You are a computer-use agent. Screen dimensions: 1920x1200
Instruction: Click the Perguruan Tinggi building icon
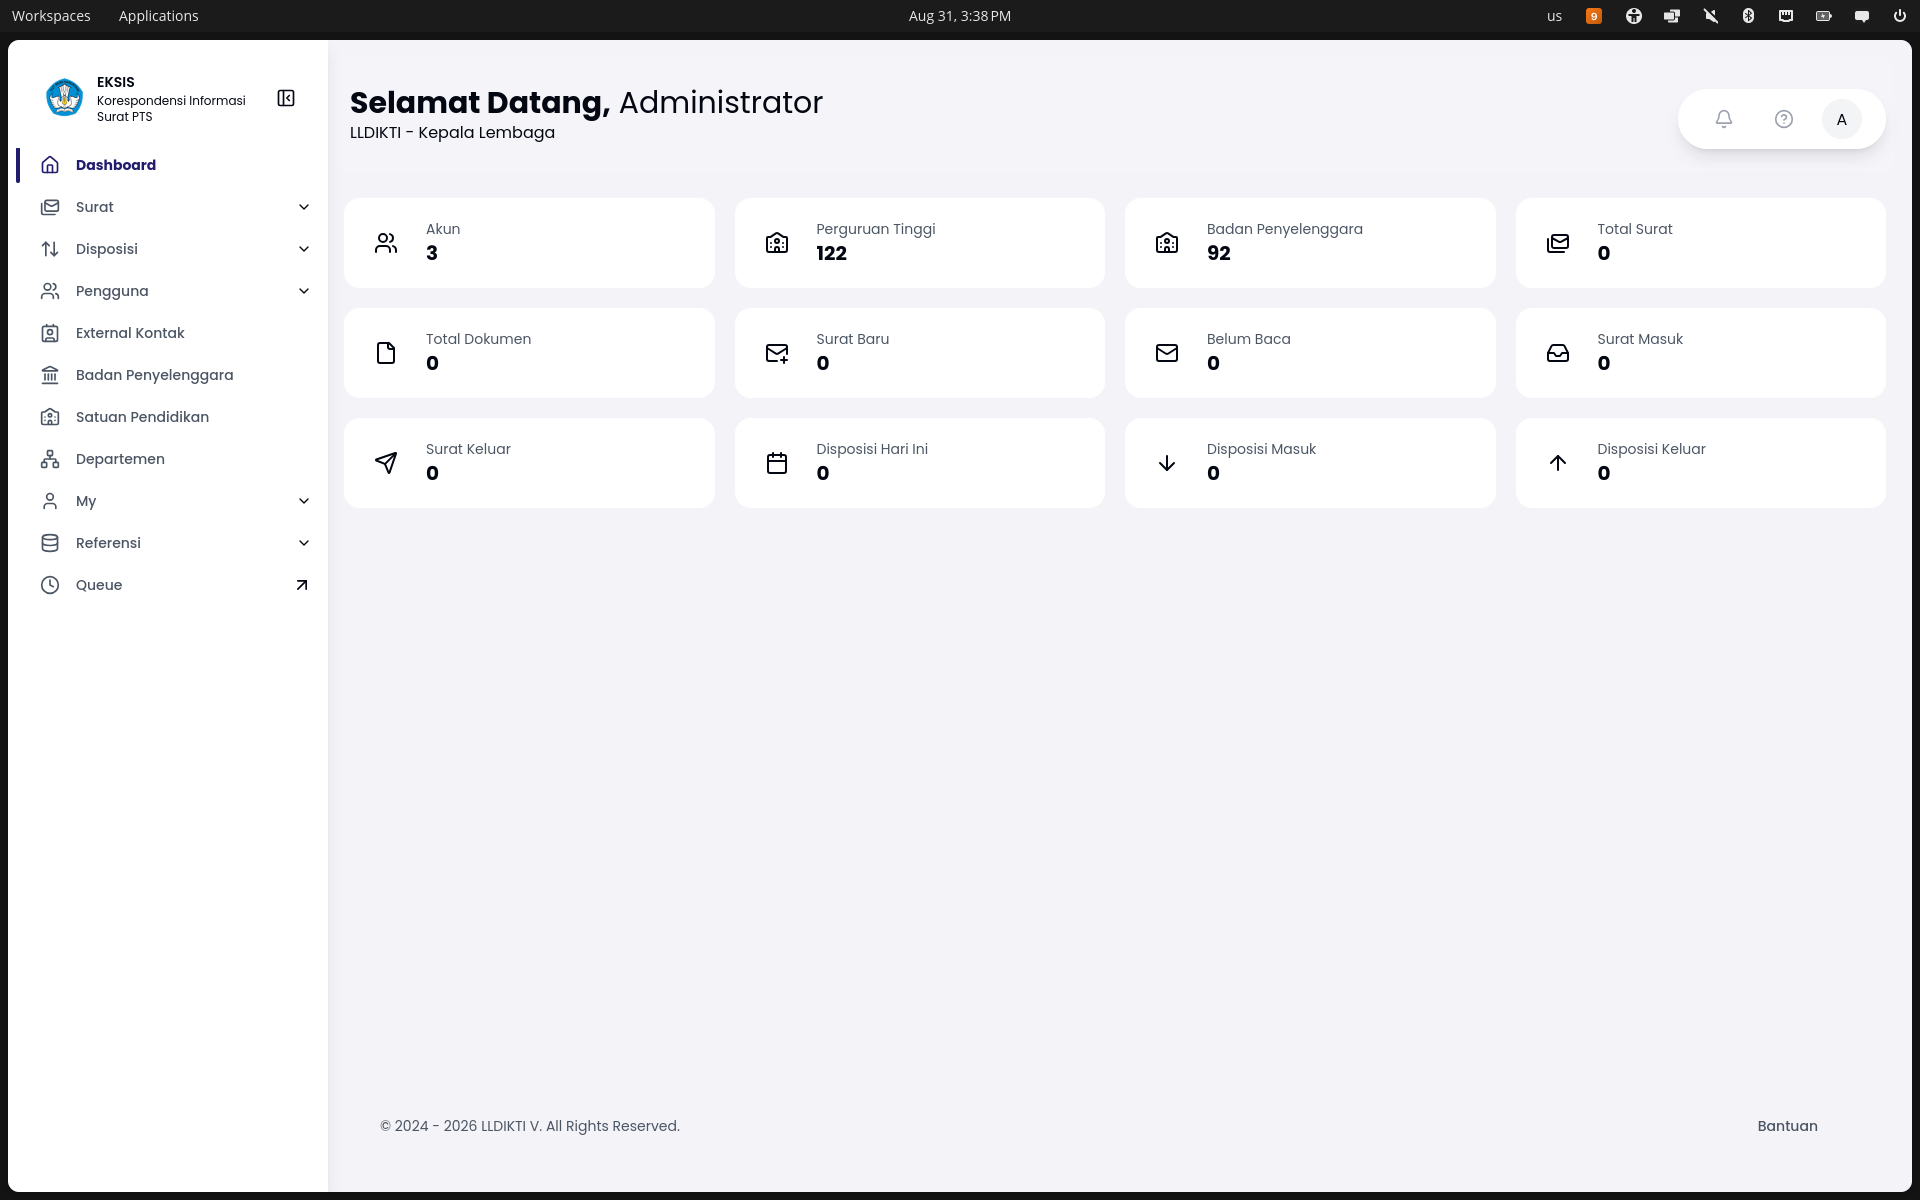(777, 243)
